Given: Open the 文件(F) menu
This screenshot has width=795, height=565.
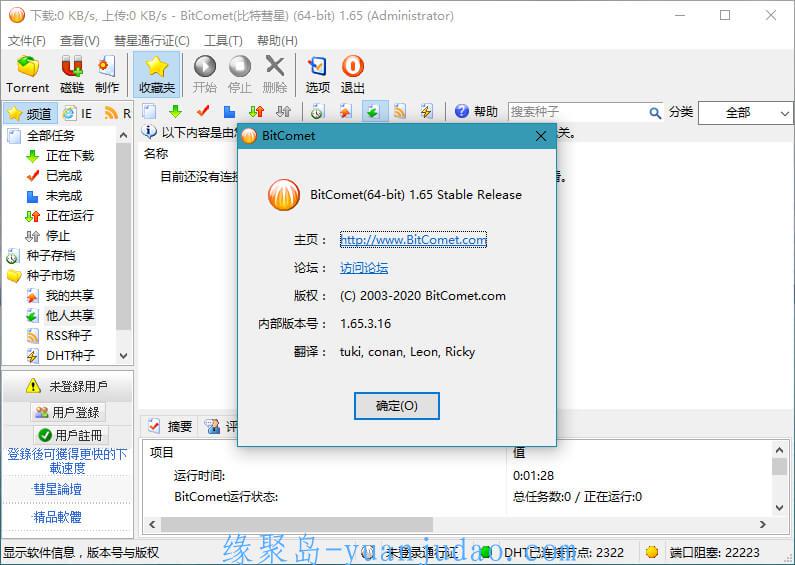Looking at the screenshot, I should point(26,41).
